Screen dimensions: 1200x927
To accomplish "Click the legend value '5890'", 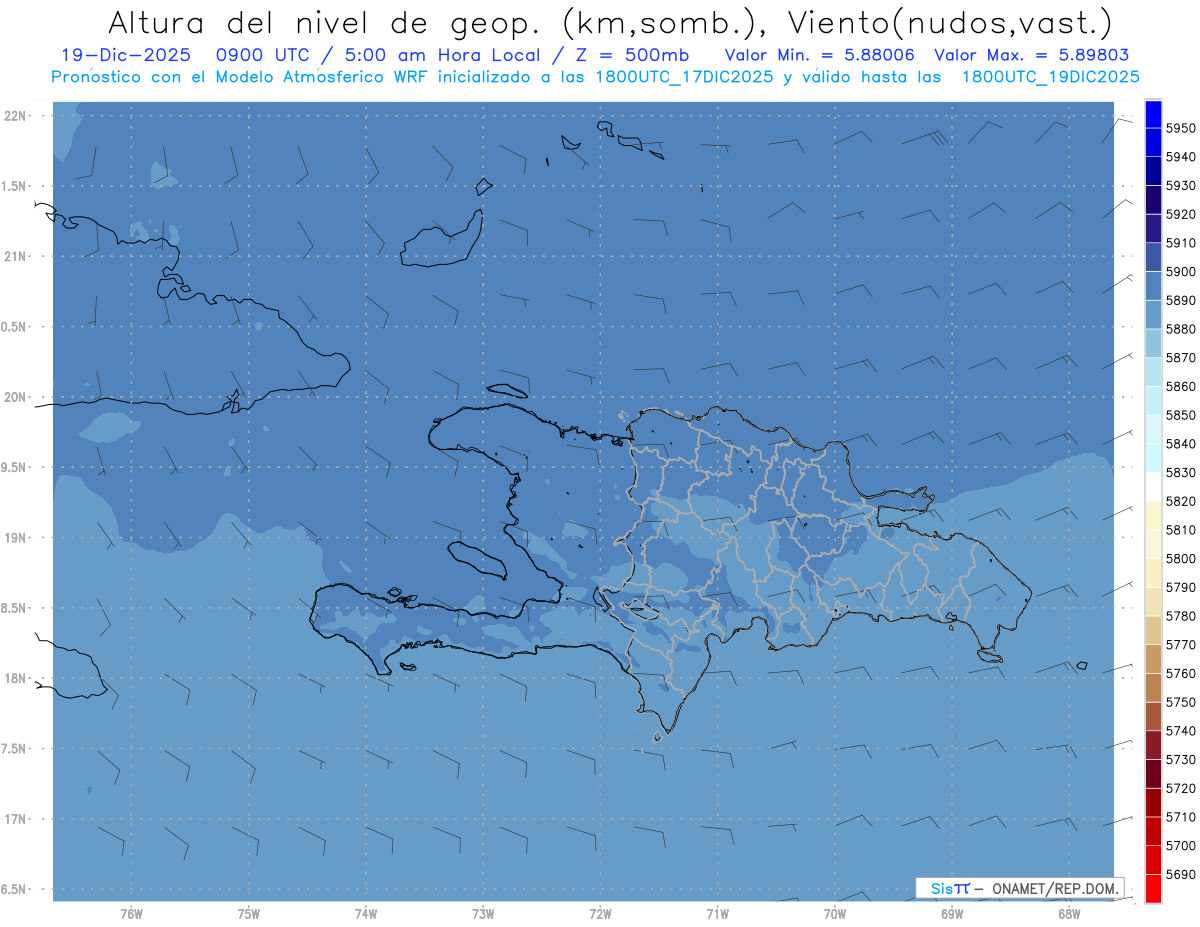I will [x=1181, y=300].
